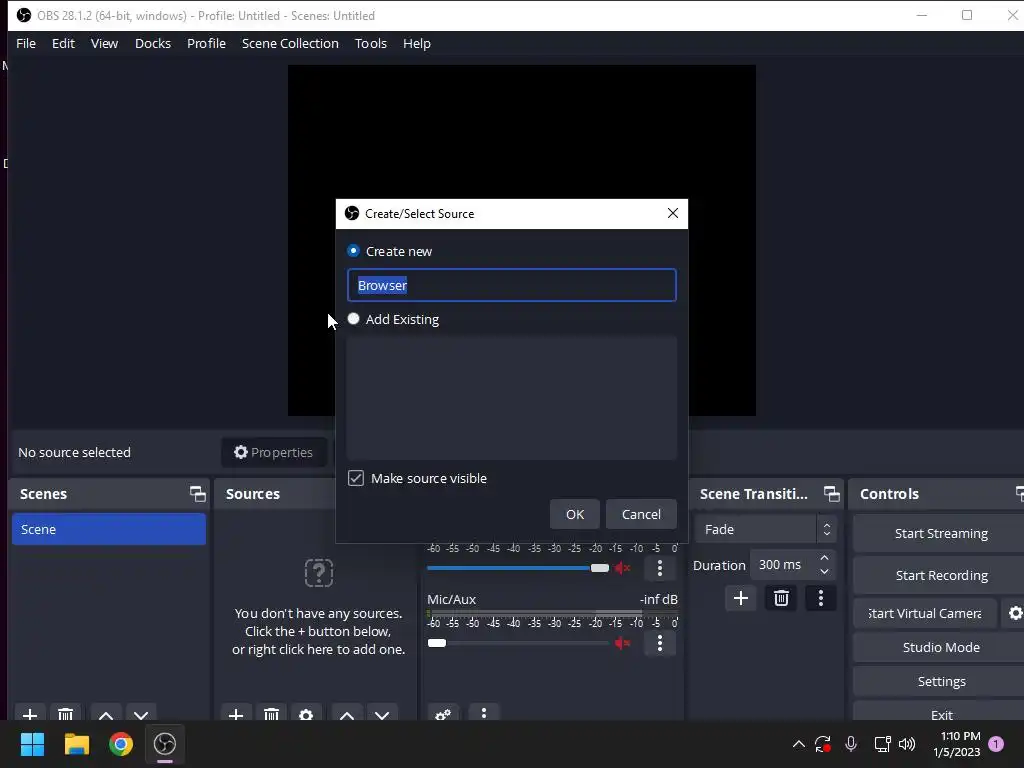Toggle mute on the Mic/Aux channel
The height and width of the screenshot is (768, 1024).
pos(622,643)
